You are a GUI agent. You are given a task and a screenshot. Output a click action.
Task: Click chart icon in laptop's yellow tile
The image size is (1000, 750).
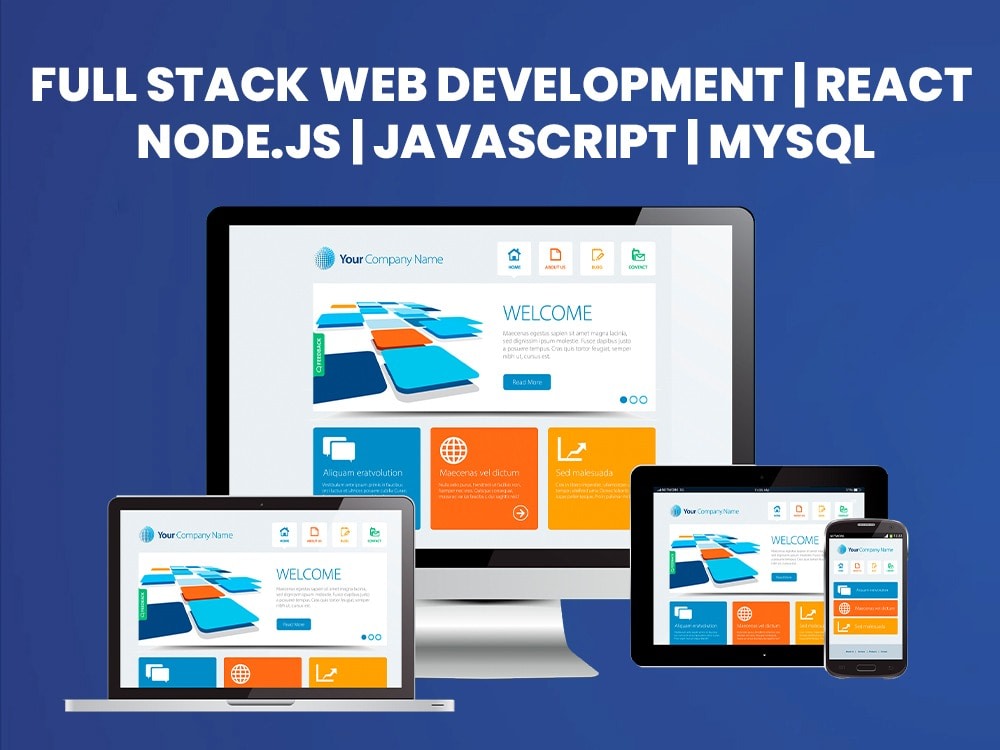coord(326,673)
